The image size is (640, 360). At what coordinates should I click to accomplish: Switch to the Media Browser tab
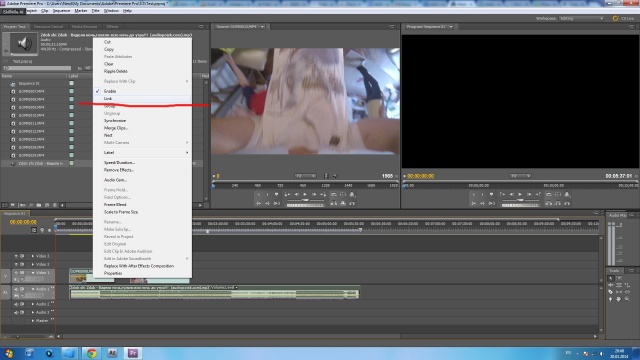pos(84,27)
